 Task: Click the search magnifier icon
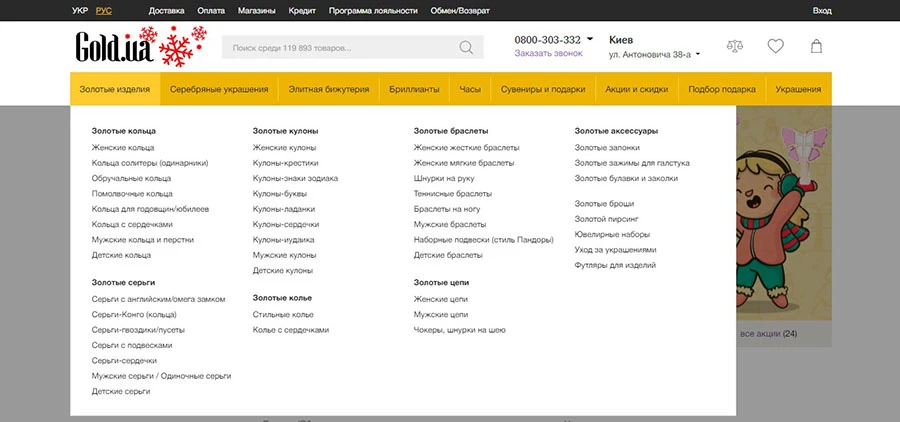coord(466,47)
